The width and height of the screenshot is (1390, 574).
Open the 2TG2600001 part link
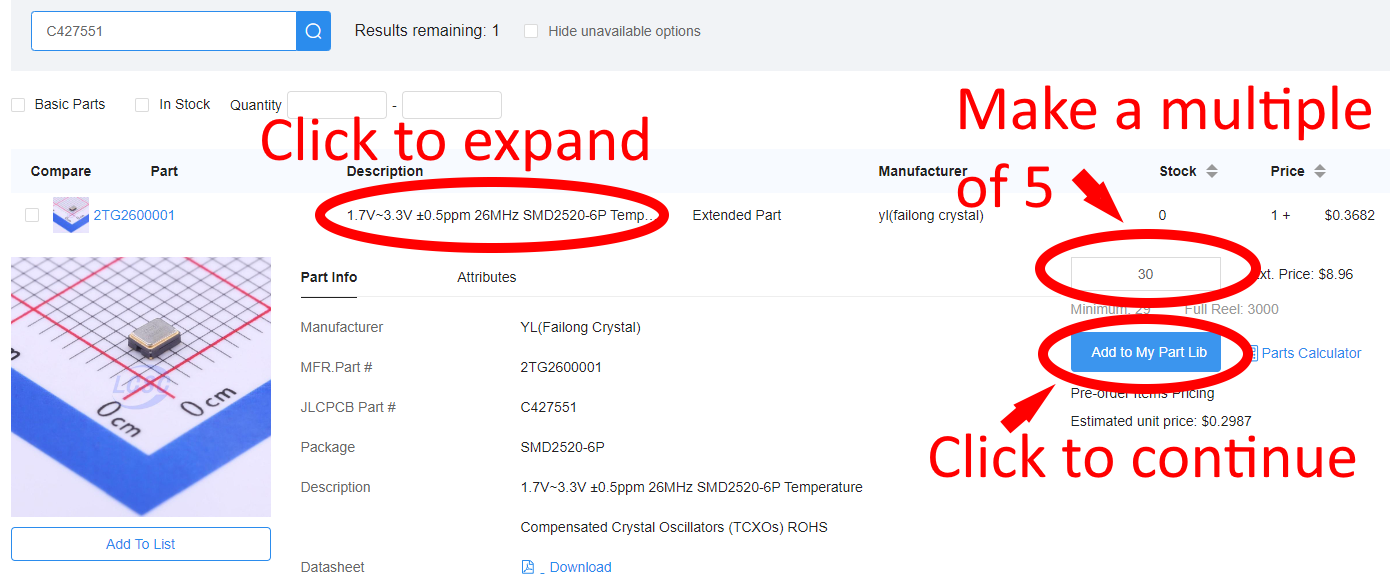click(134, 215)
